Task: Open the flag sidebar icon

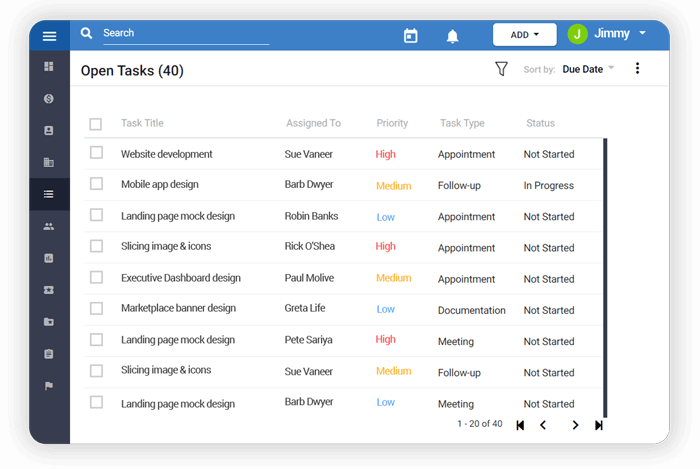Action: [x=49, y=386]
